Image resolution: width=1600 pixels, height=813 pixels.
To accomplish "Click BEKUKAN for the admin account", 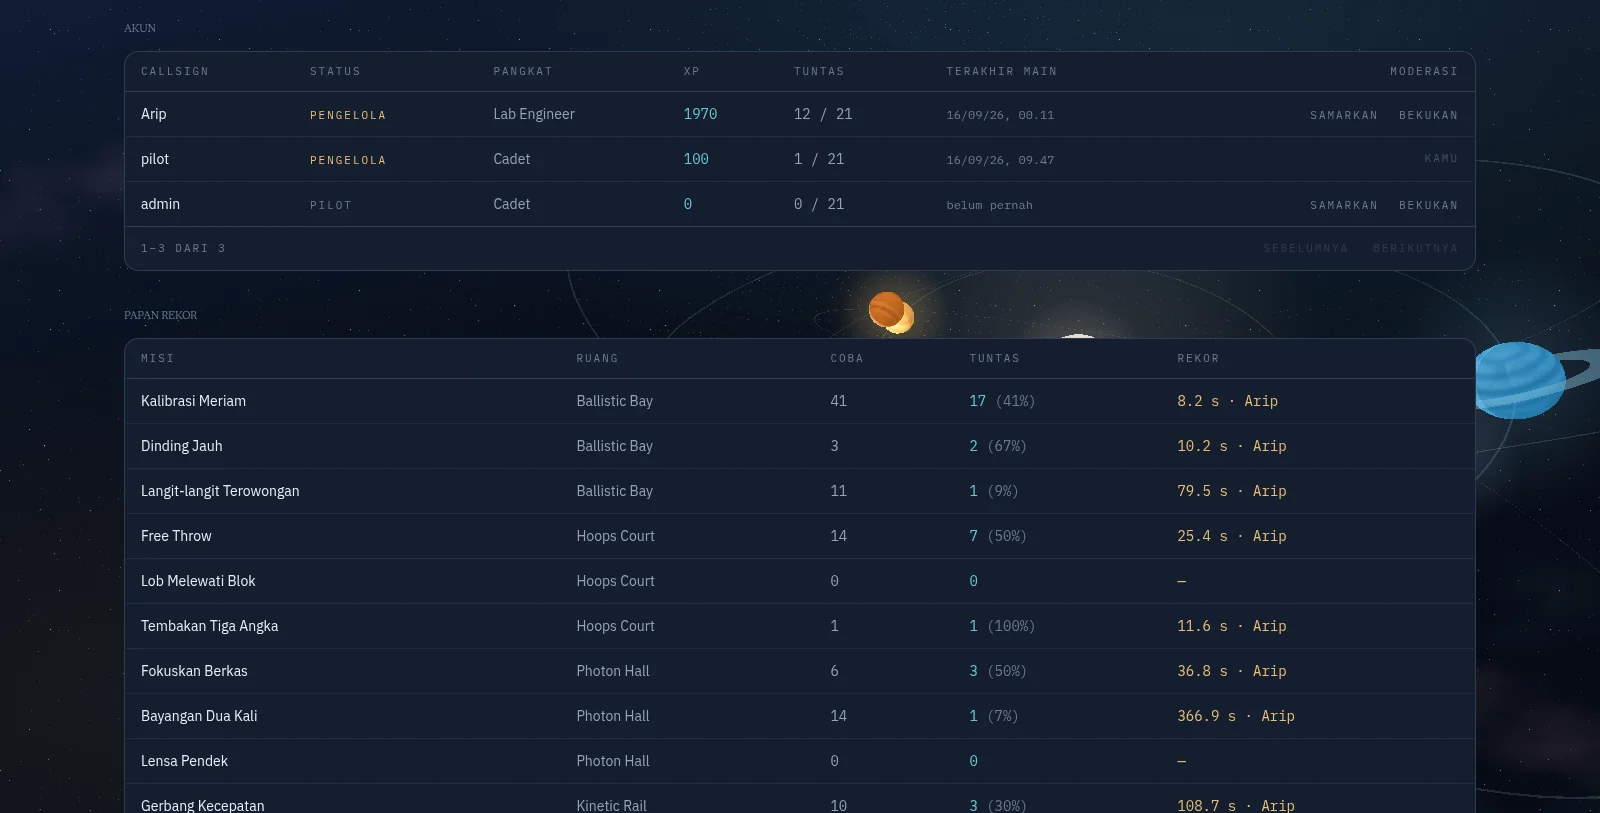I will tap(1428, 205).
